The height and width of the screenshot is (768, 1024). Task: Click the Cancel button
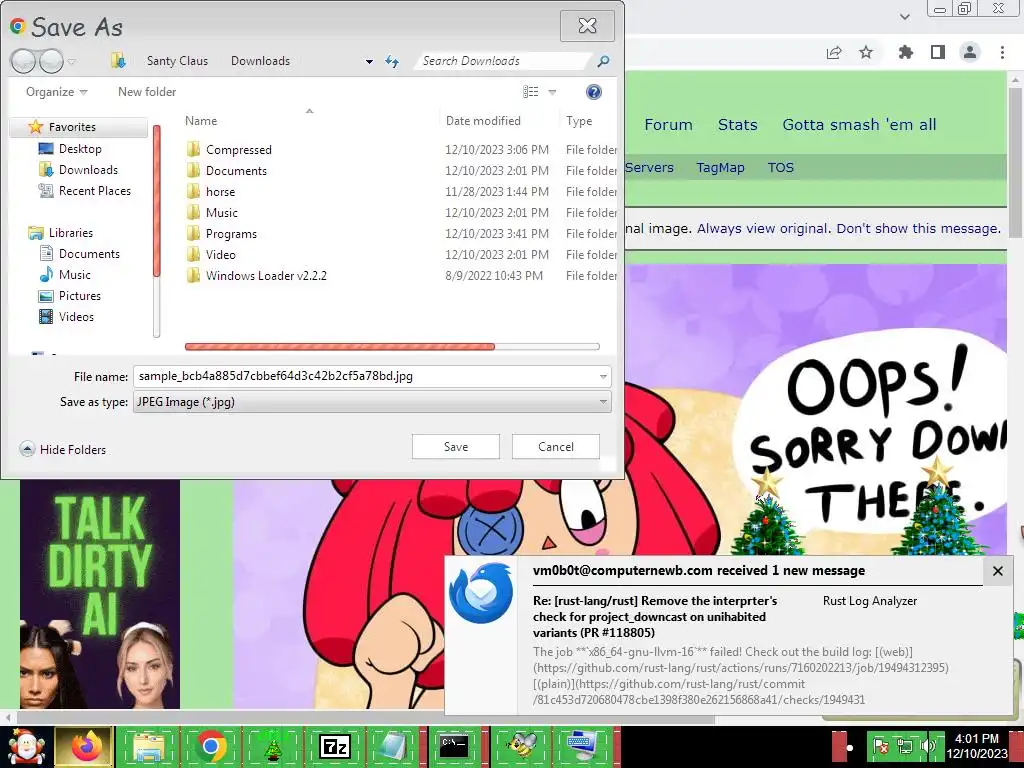[x=556, y=447]
